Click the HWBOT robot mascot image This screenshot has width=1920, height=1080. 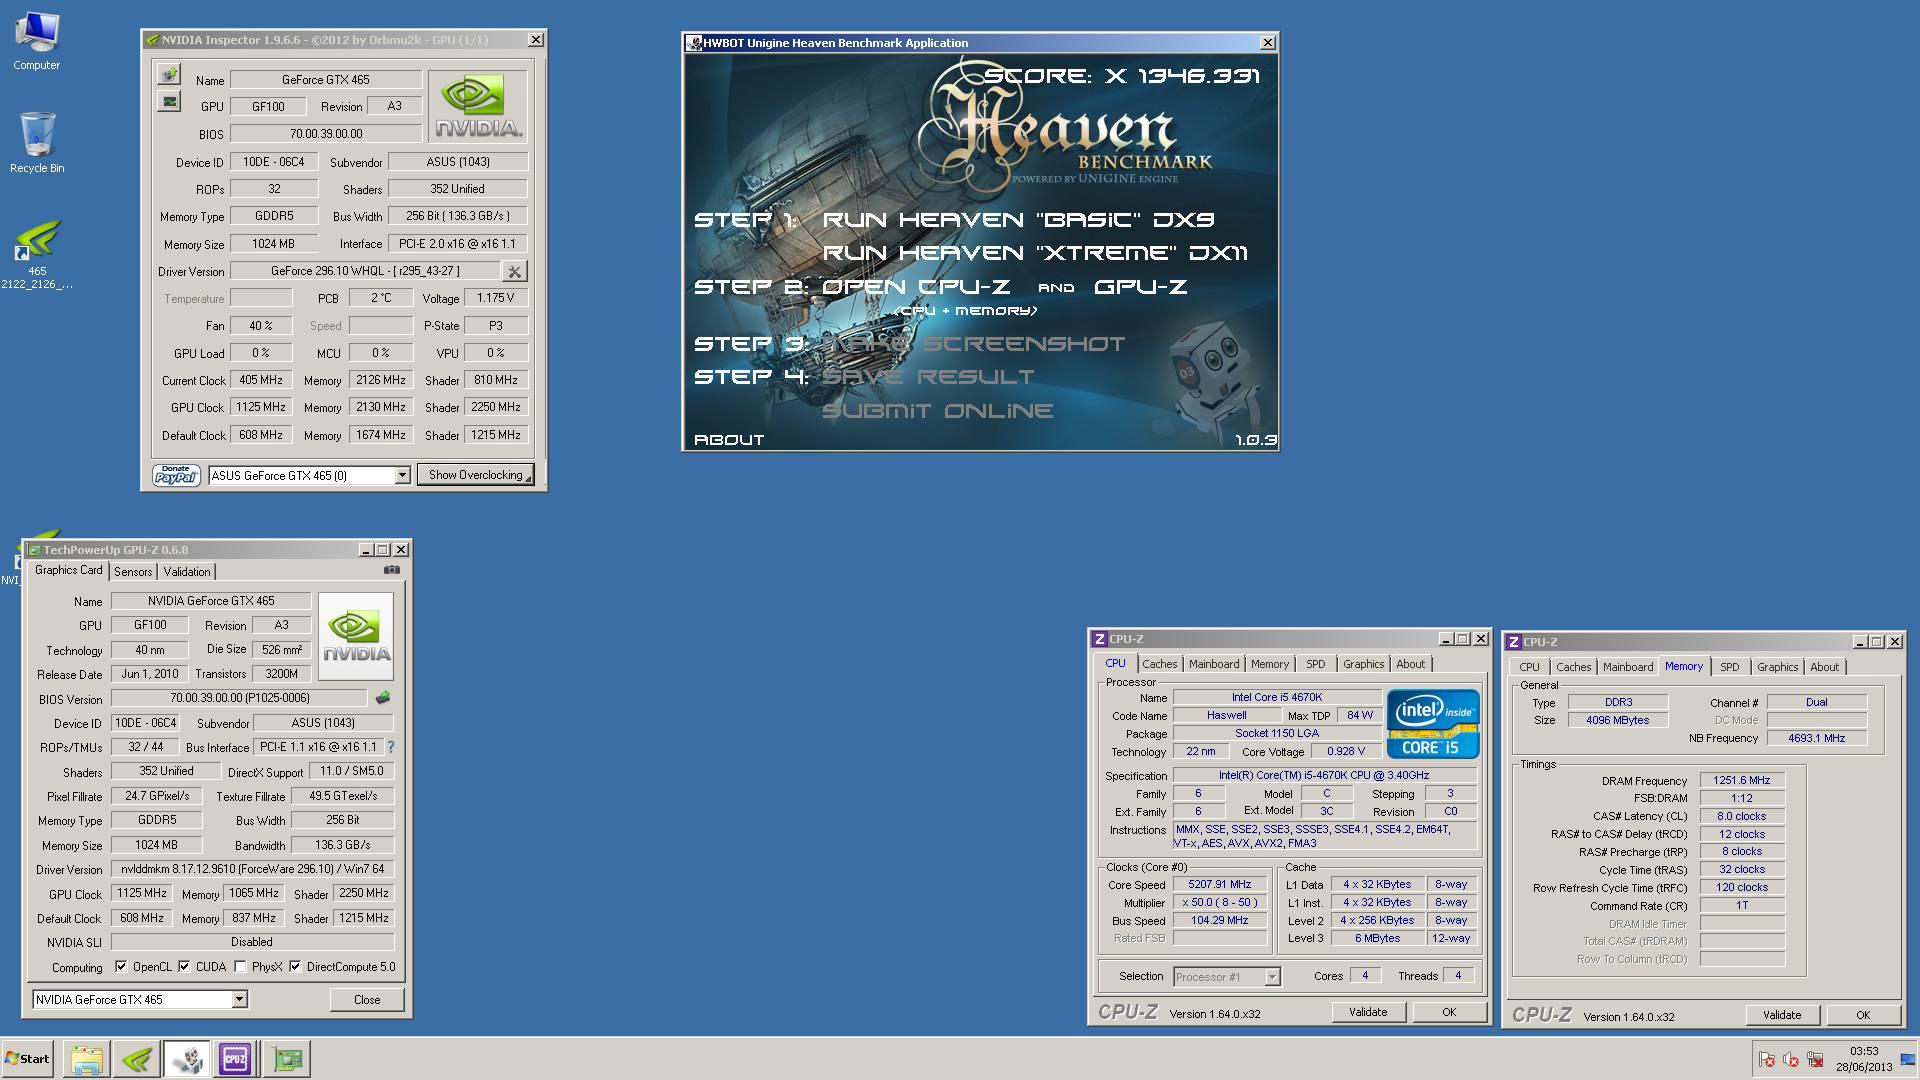[x=1210, y=377]
